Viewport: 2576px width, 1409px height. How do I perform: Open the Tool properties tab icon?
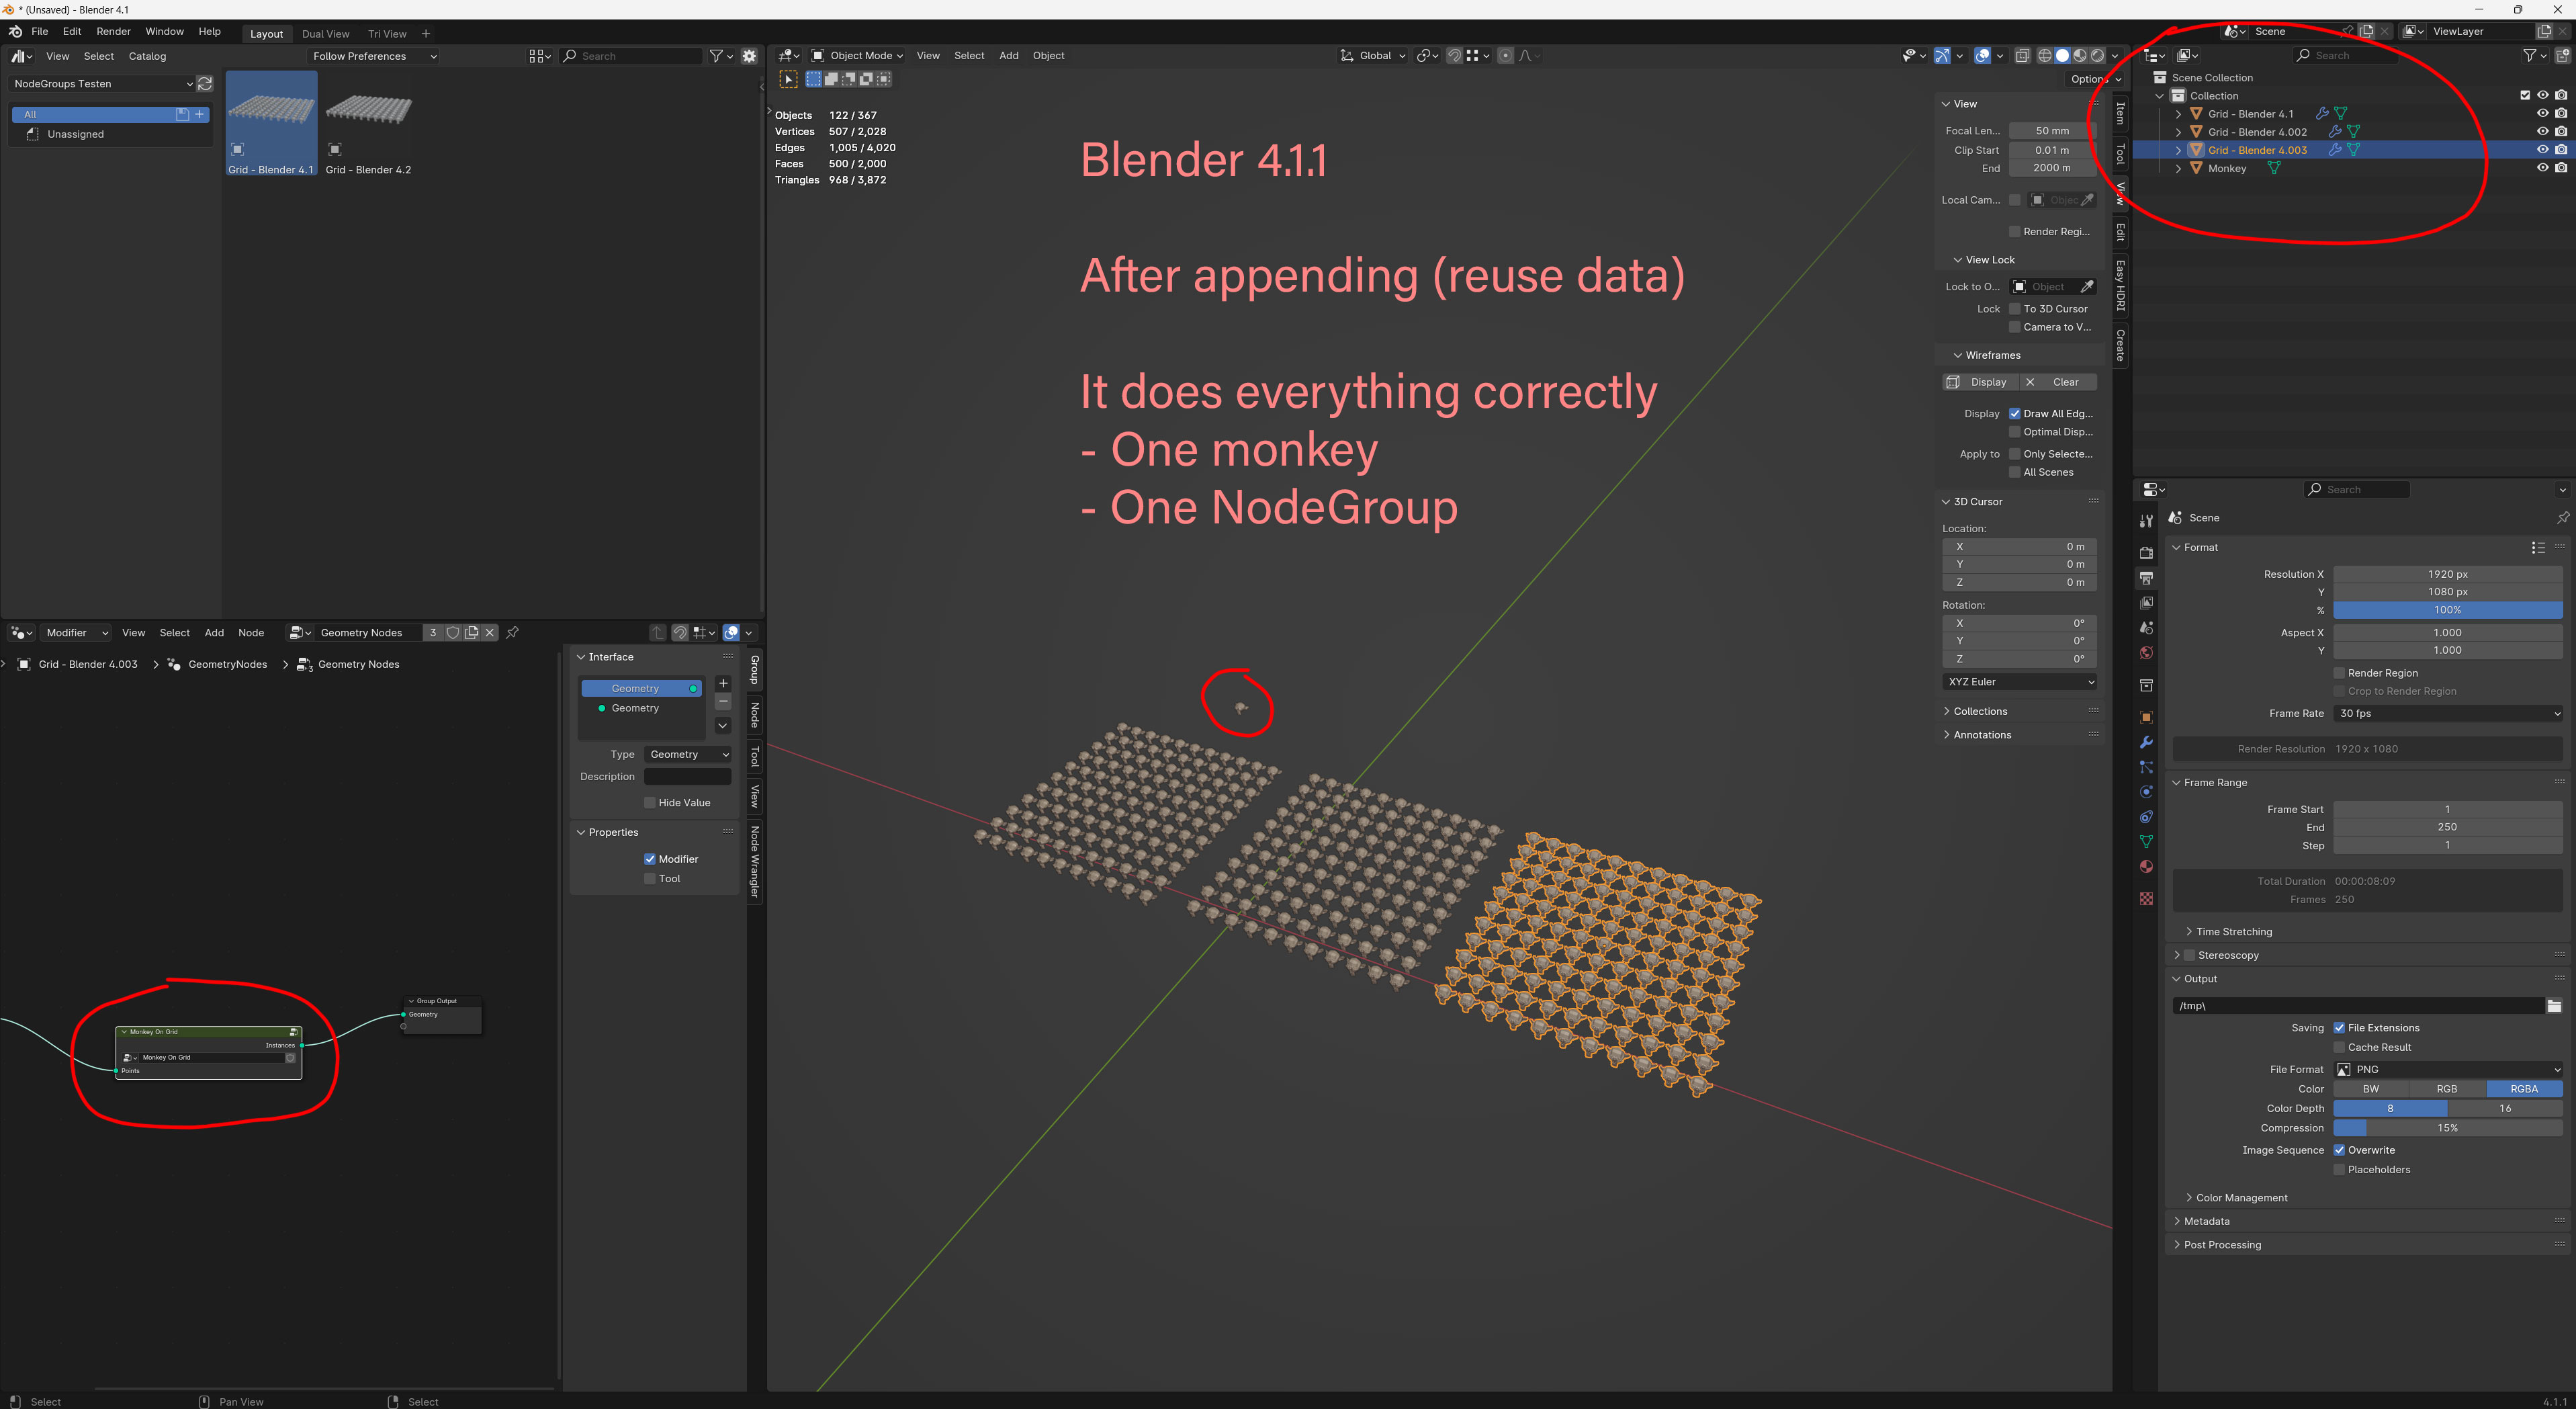(x=2146, y=521)
